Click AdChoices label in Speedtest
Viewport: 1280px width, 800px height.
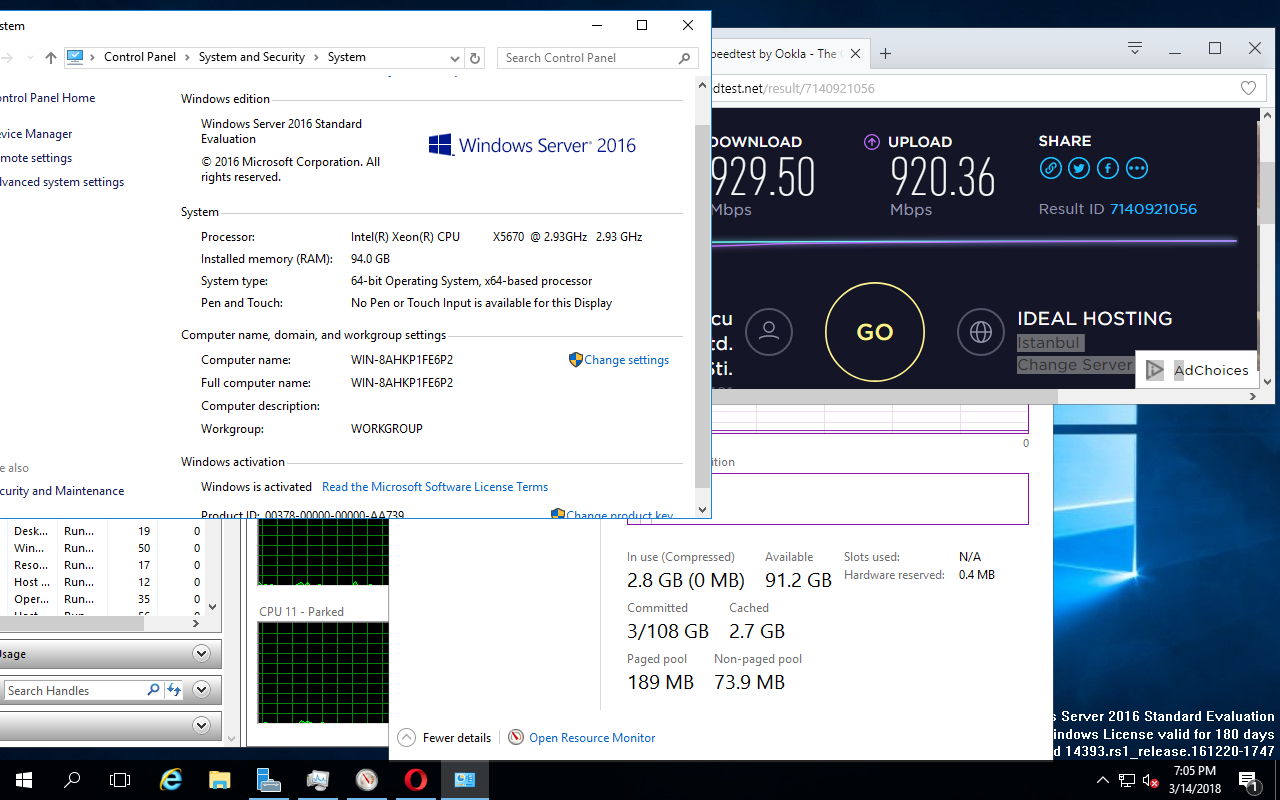(1211, 370)
